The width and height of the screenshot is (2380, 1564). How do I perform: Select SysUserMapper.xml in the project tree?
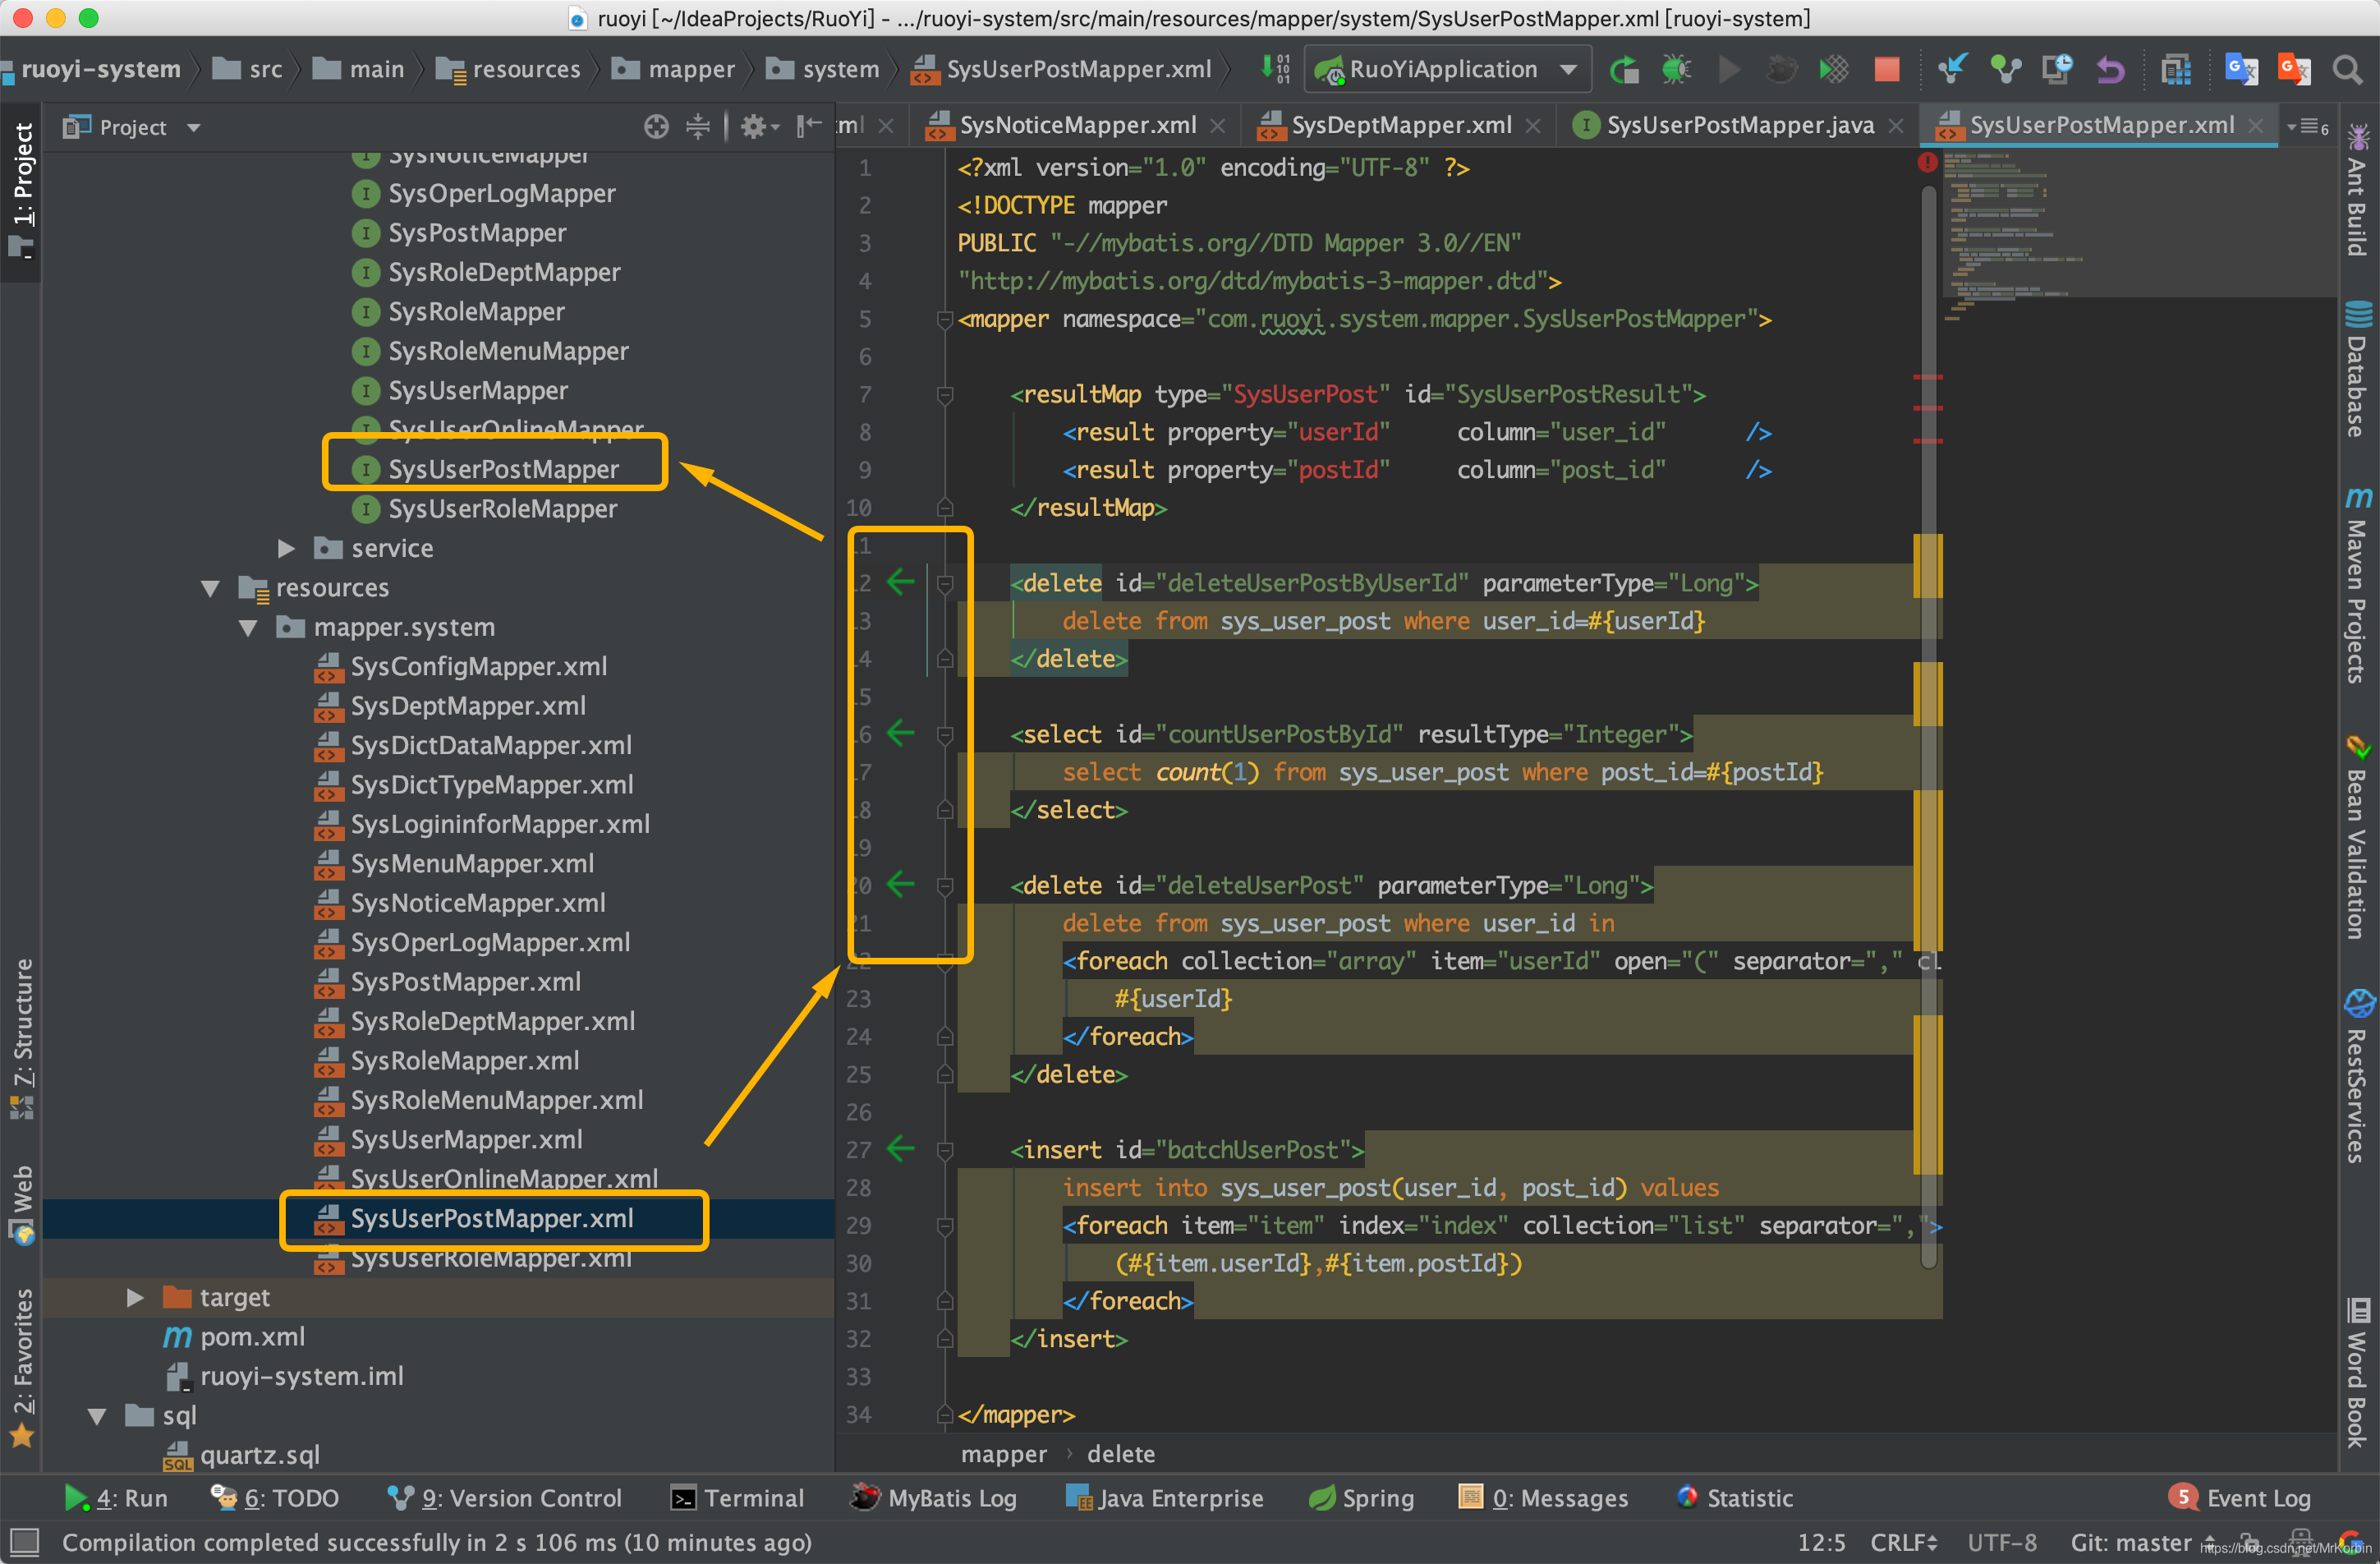[466, 1139]
